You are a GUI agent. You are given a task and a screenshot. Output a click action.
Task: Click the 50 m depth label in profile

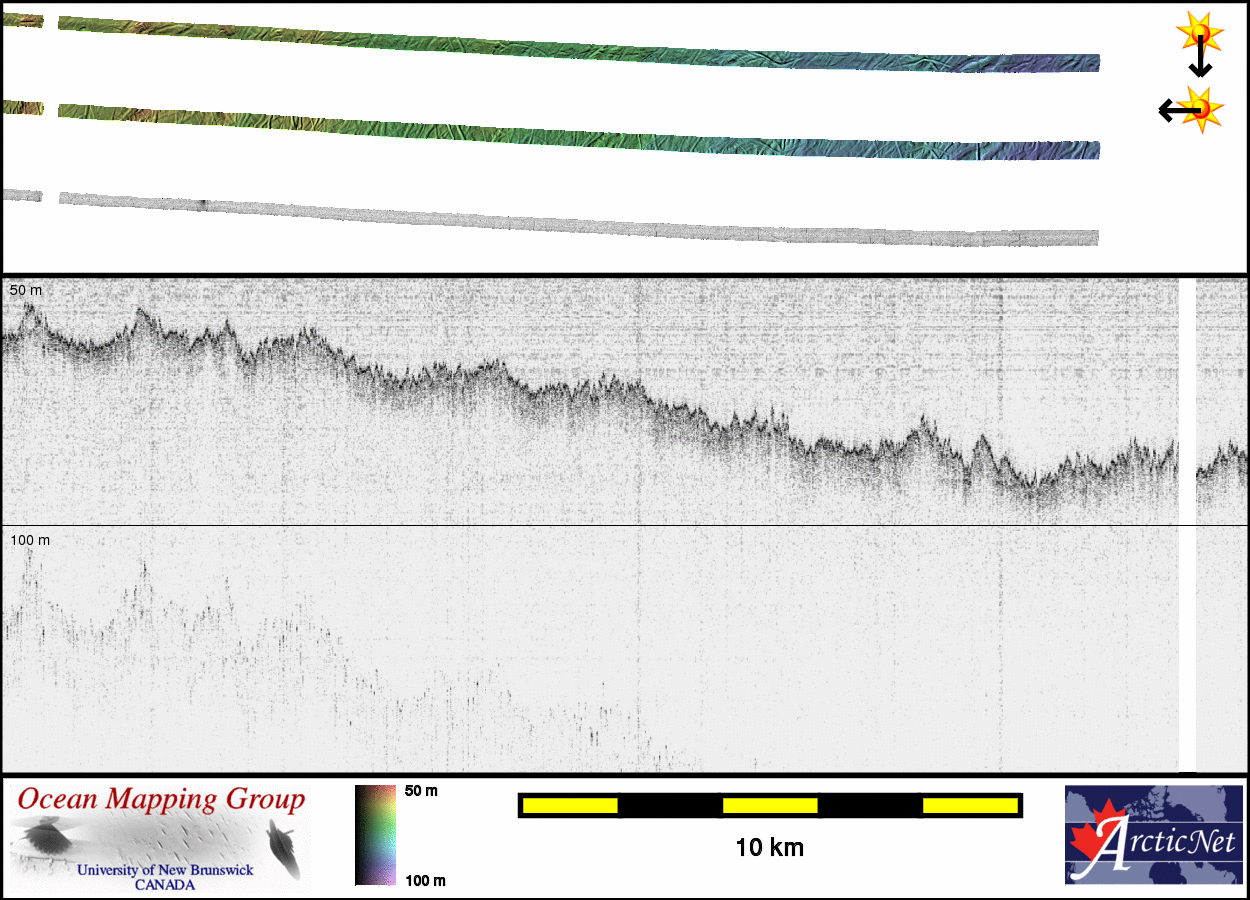click(x=26, y=290)
